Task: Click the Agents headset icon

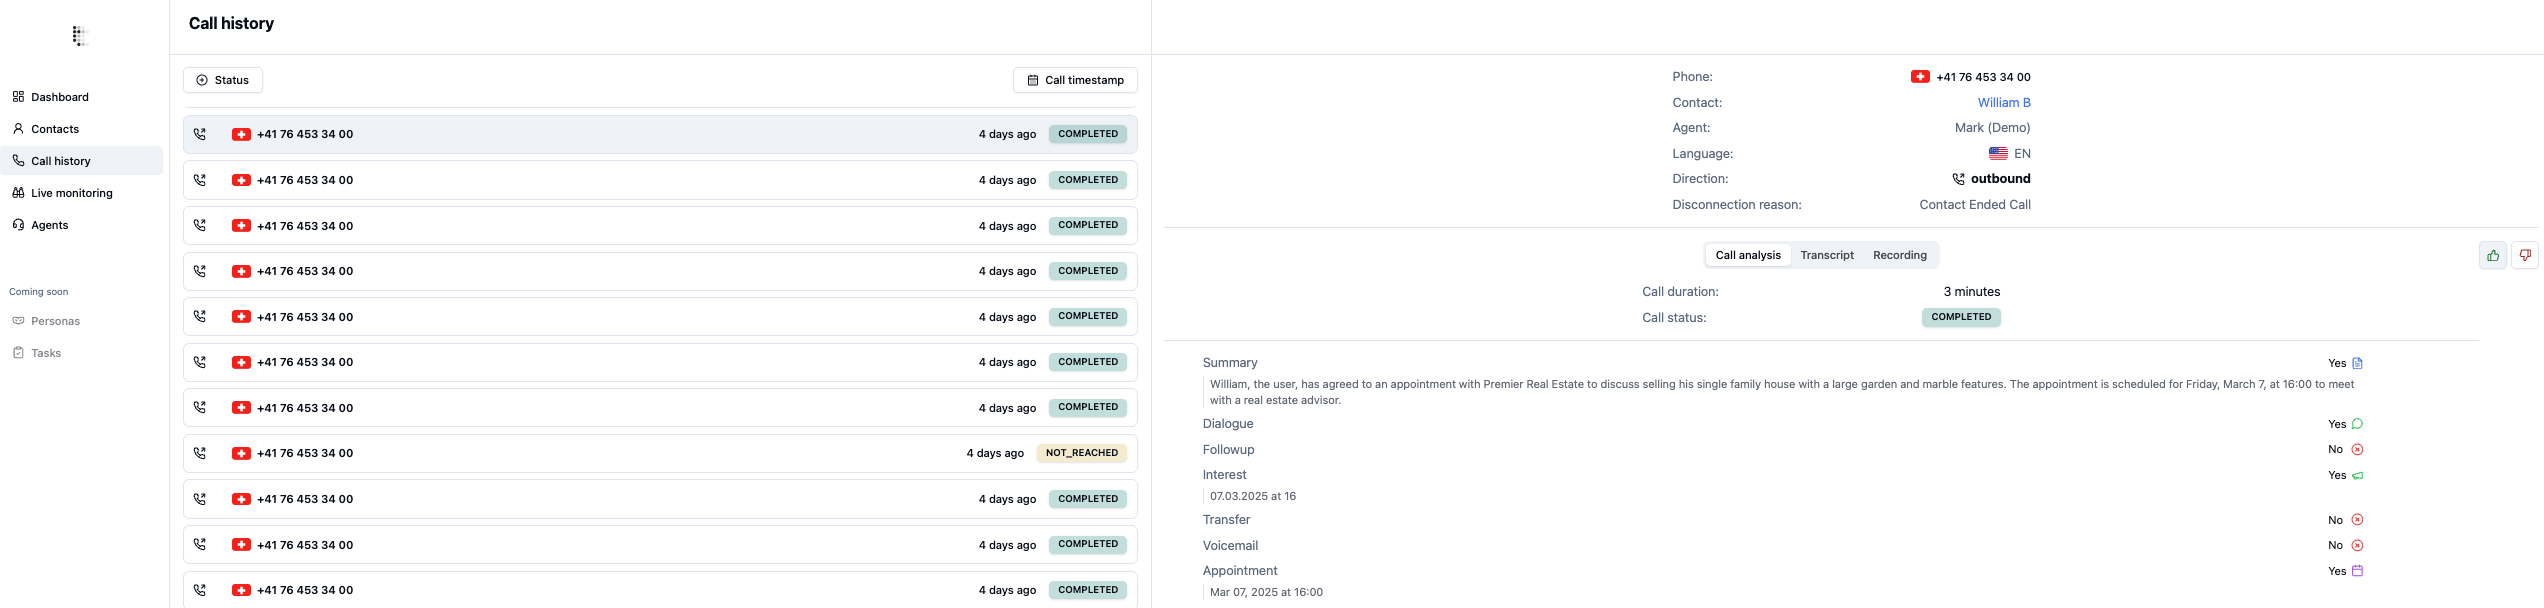Action: point(18,225)
